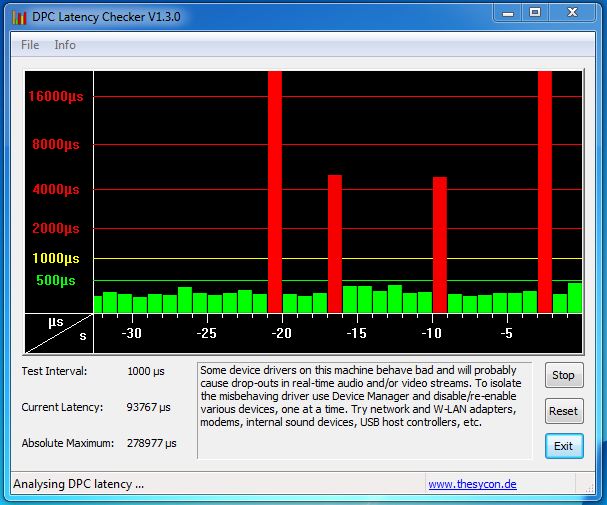This screenshot has height=505, width=607.
Task: Click the 2000µs axis label
Action: coord(56,228)
